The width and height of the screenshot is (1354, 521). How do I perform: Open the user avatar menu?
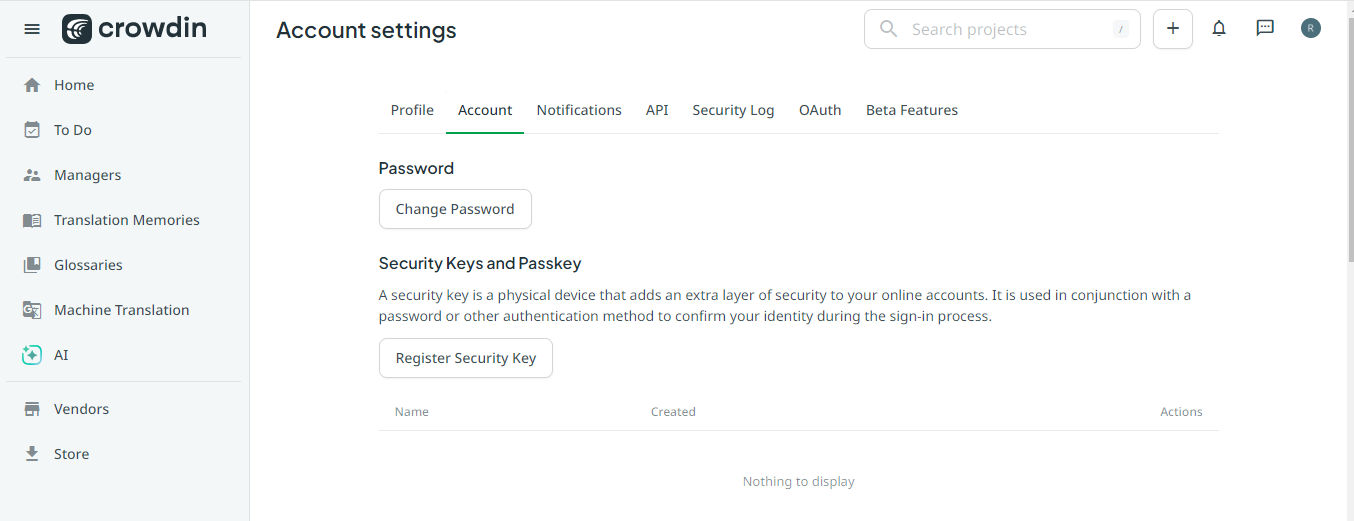pos(1311,29)
